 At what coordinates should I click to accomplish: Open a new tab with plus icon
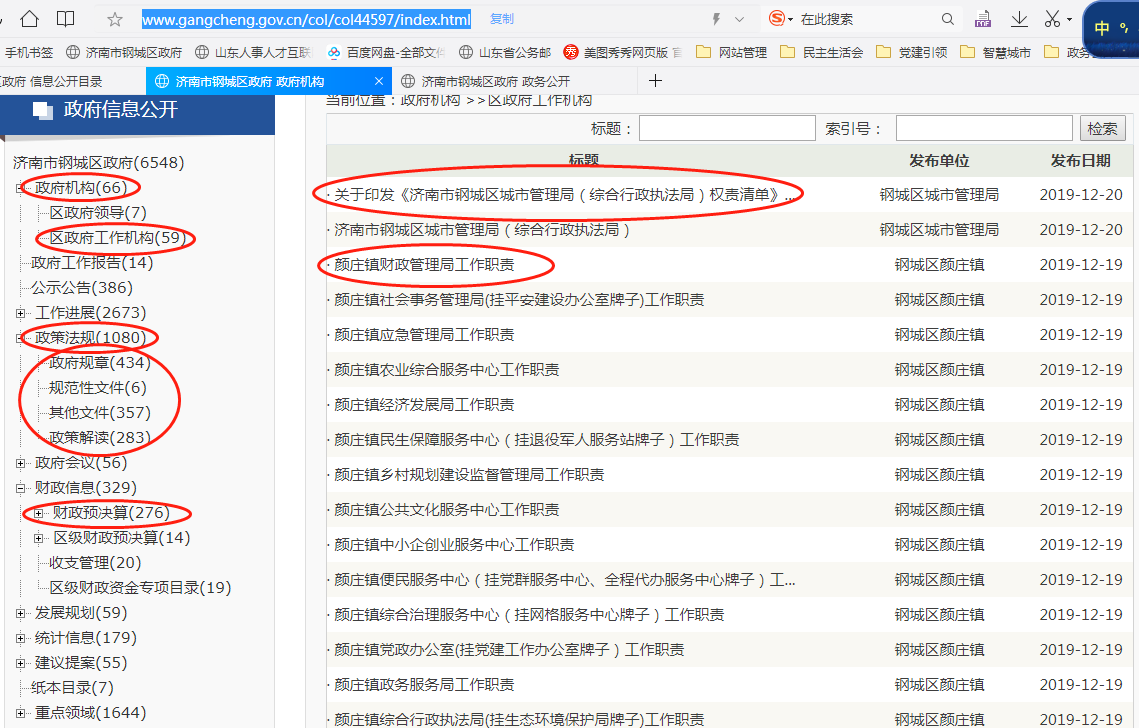coord(656,81)
